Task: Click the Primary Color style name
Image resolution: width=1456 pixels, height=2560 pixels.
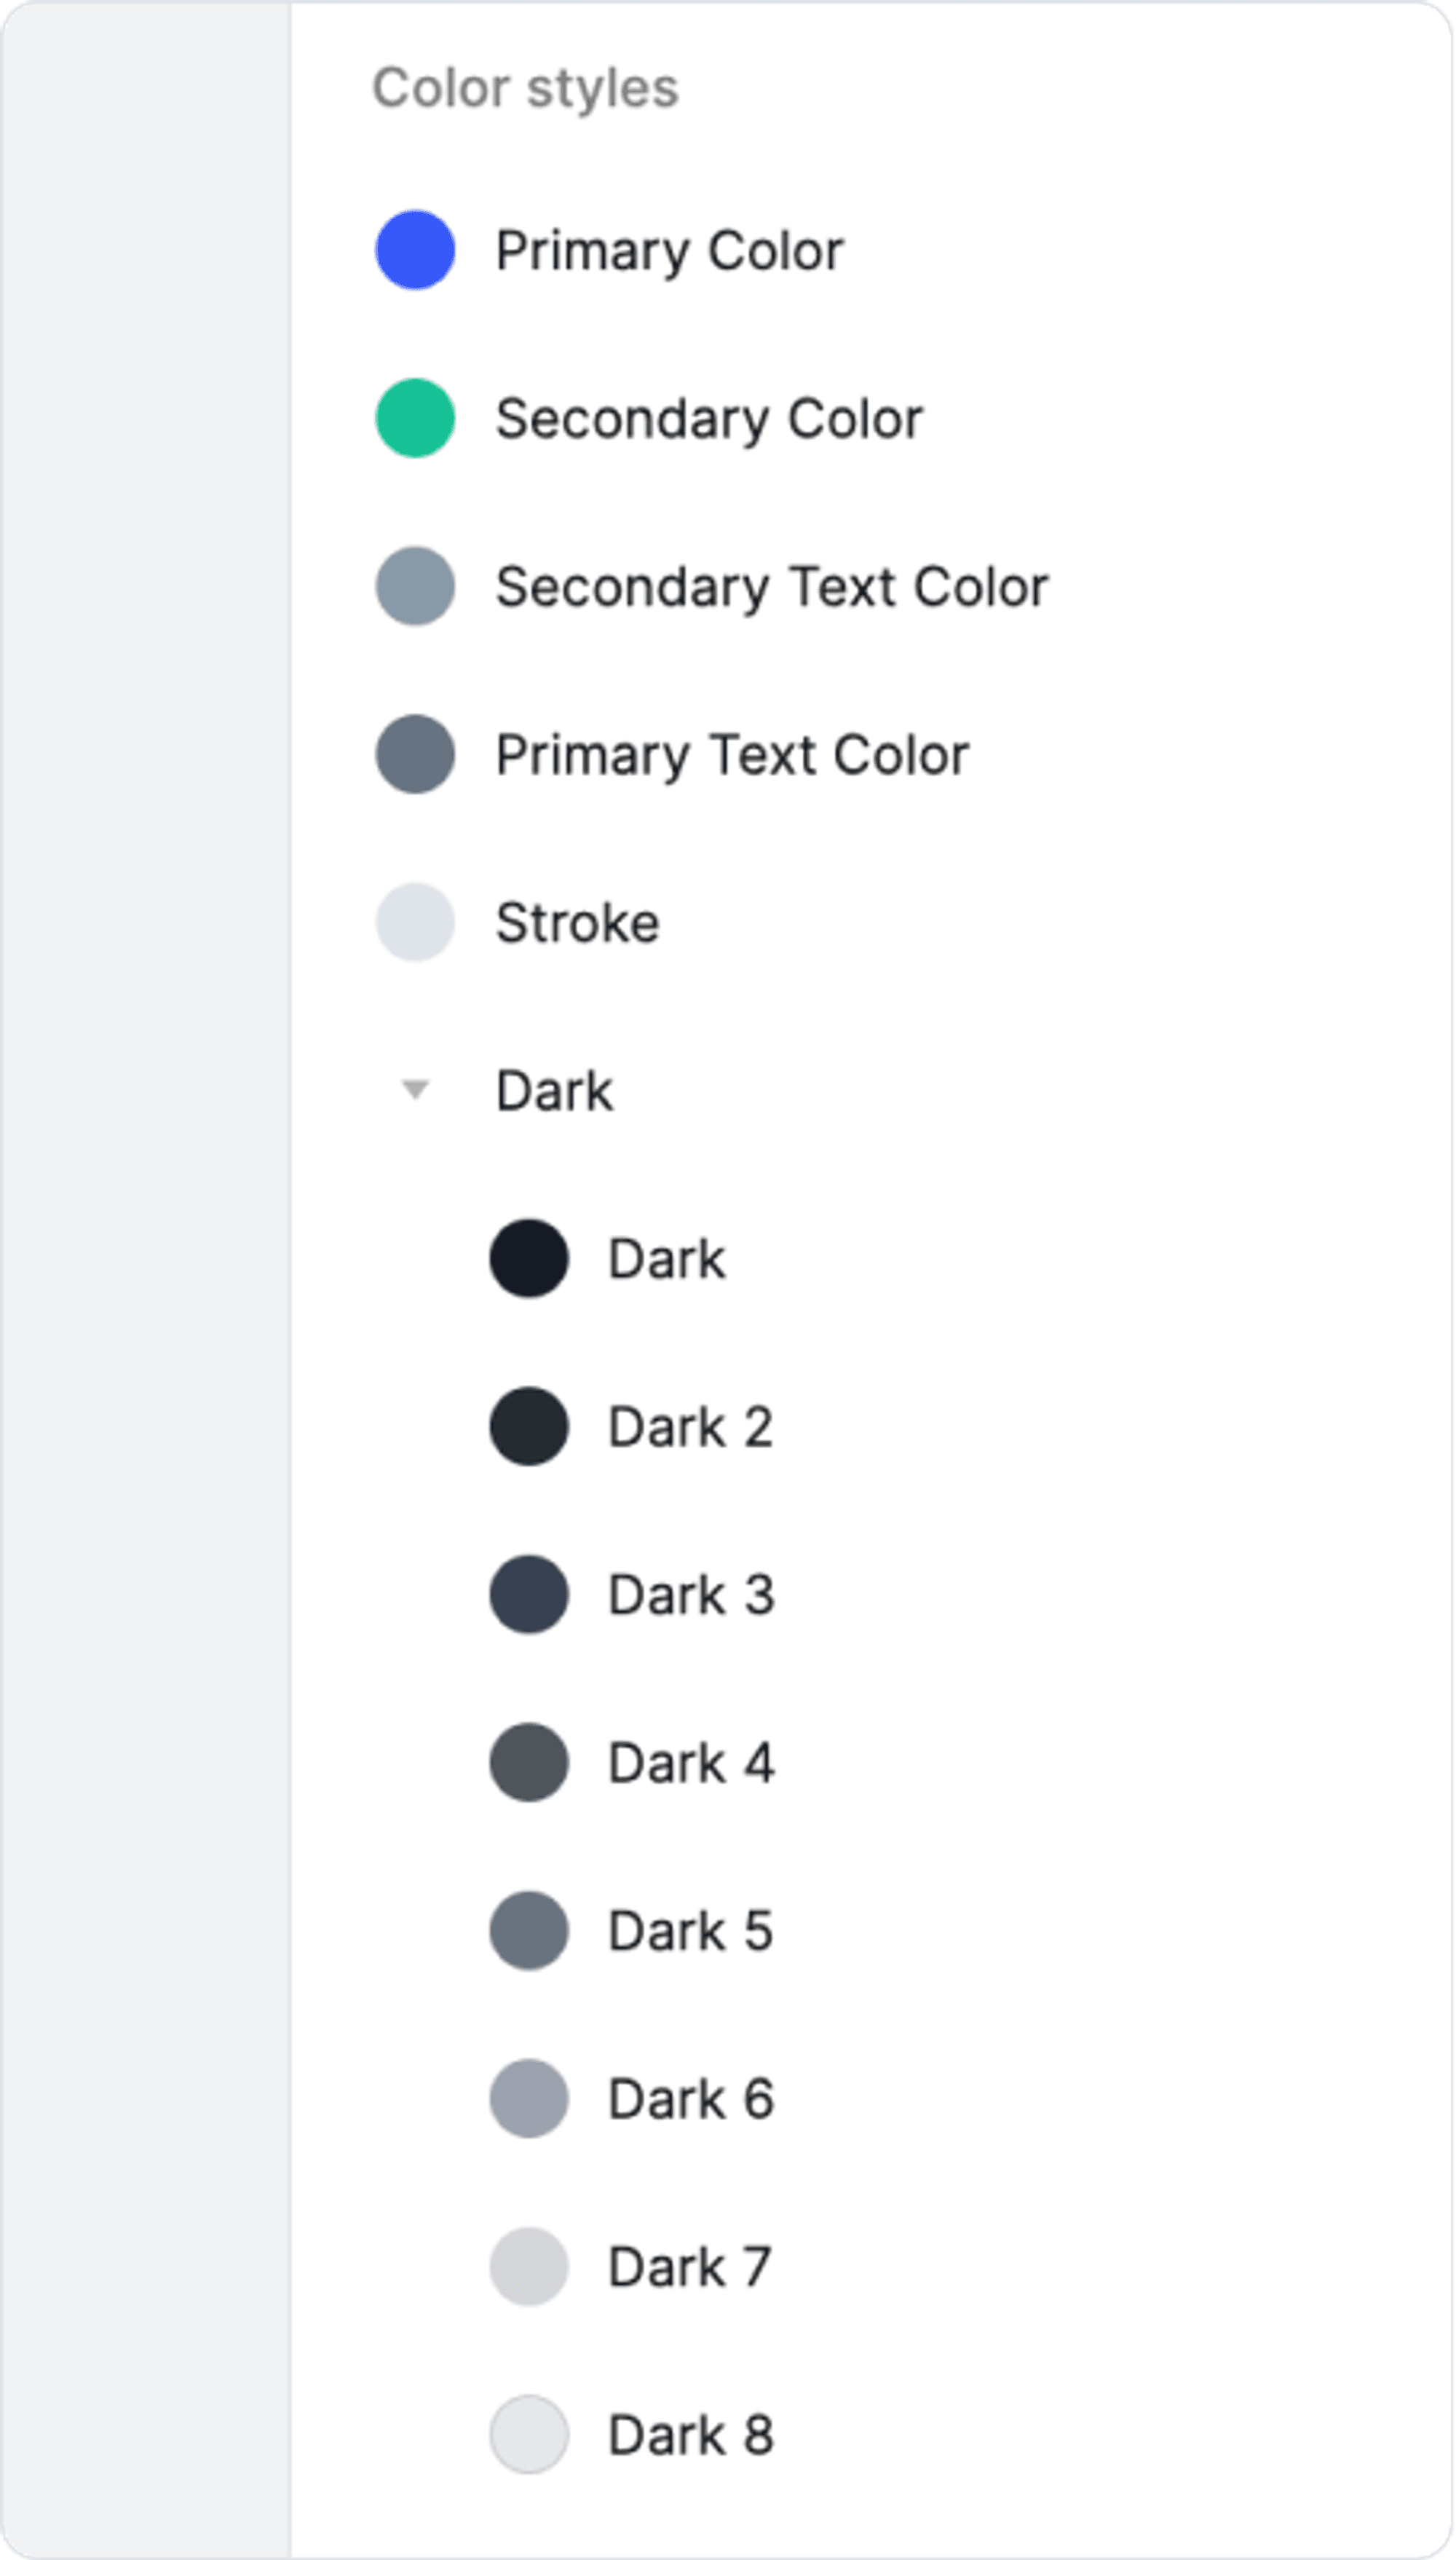Action: (669, 250)
